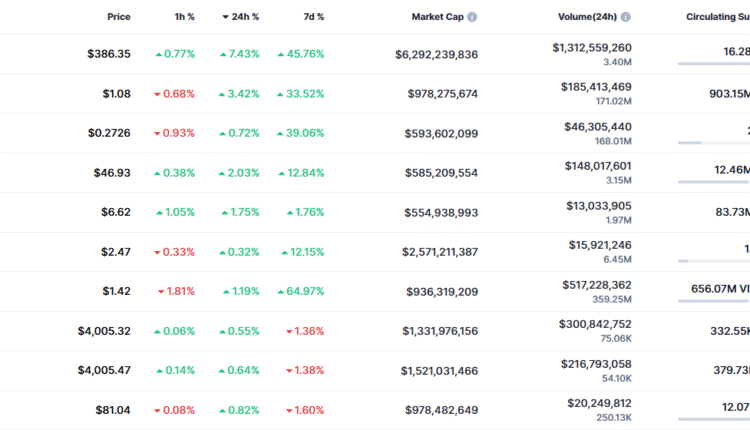750x430 pixels.
Task: Click the $6,292,239,836 market cap value
Action: (x=436, y=54)
